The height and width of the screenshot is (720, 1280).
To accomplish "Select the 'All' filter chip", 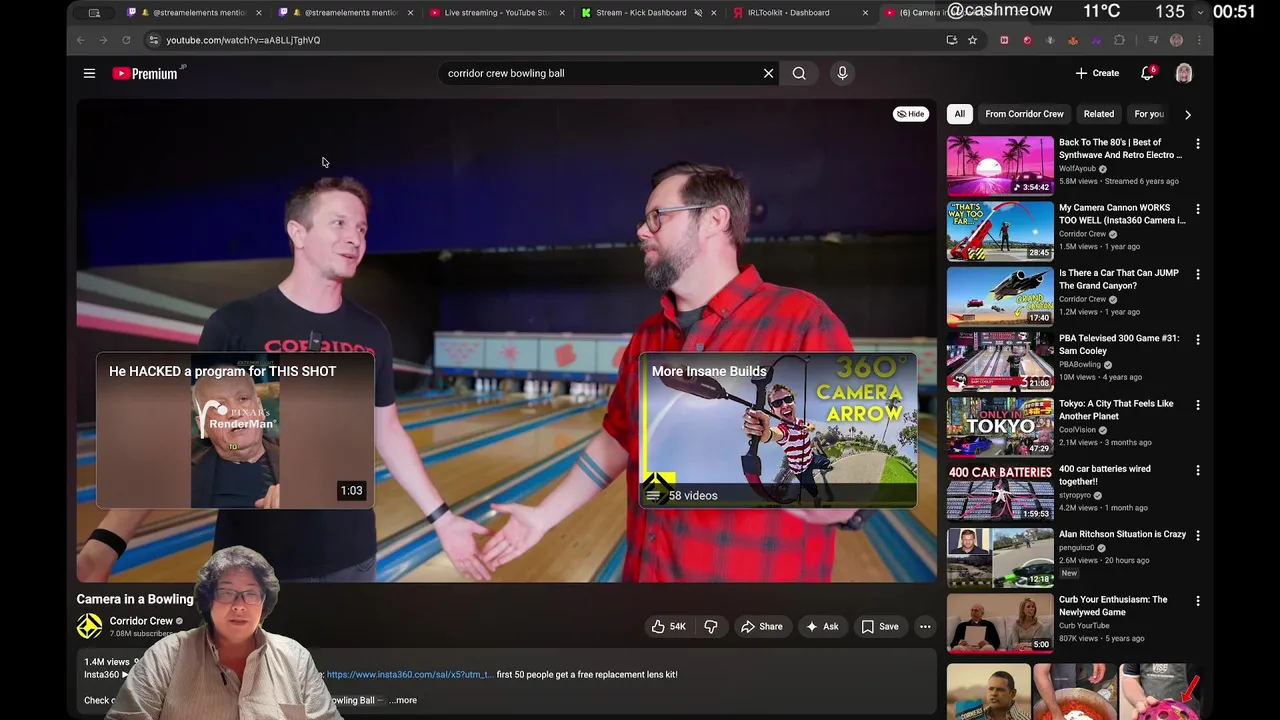I will point(959,114).
